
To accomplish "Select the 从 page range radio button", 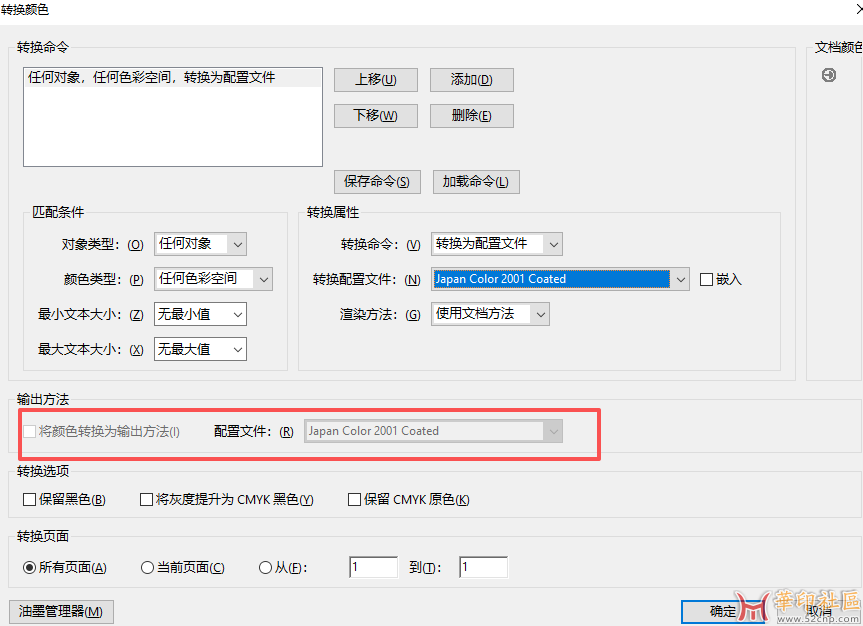I will coord(265,568).
